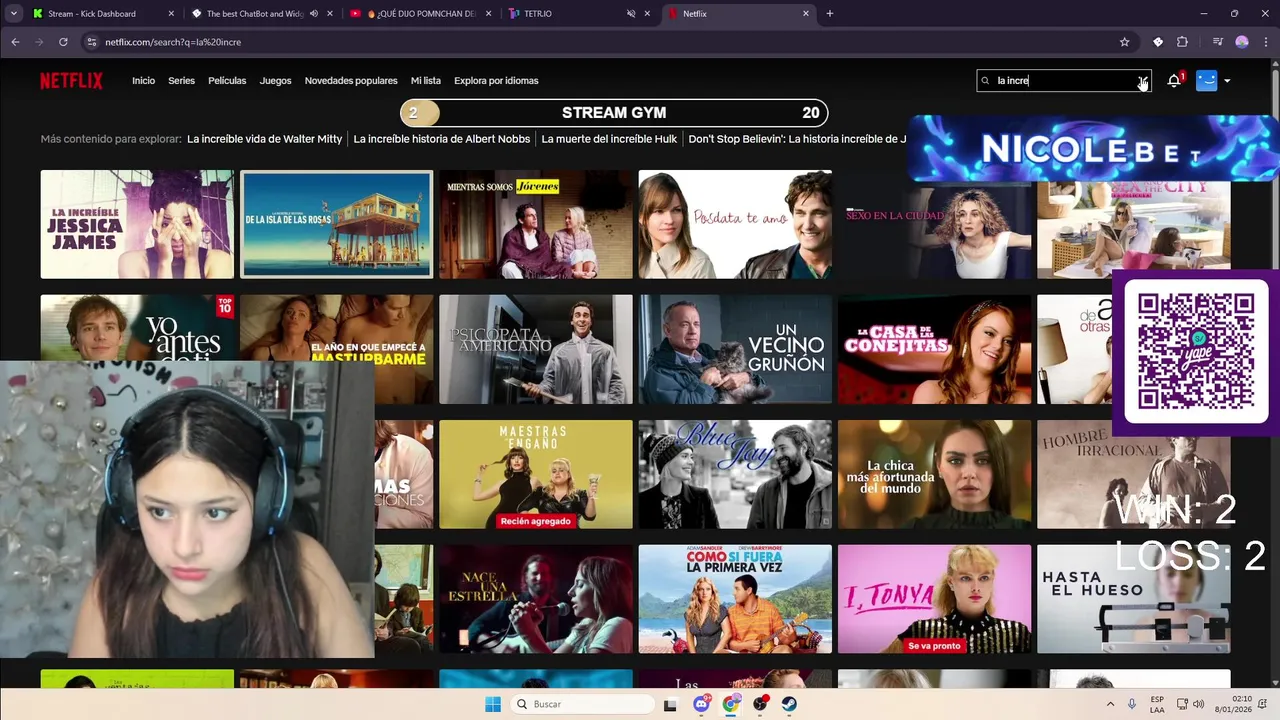Open De la isla de las rosas thumbnail
Viewport: 1280px width, 720px height.
click(x=336, y=224)
